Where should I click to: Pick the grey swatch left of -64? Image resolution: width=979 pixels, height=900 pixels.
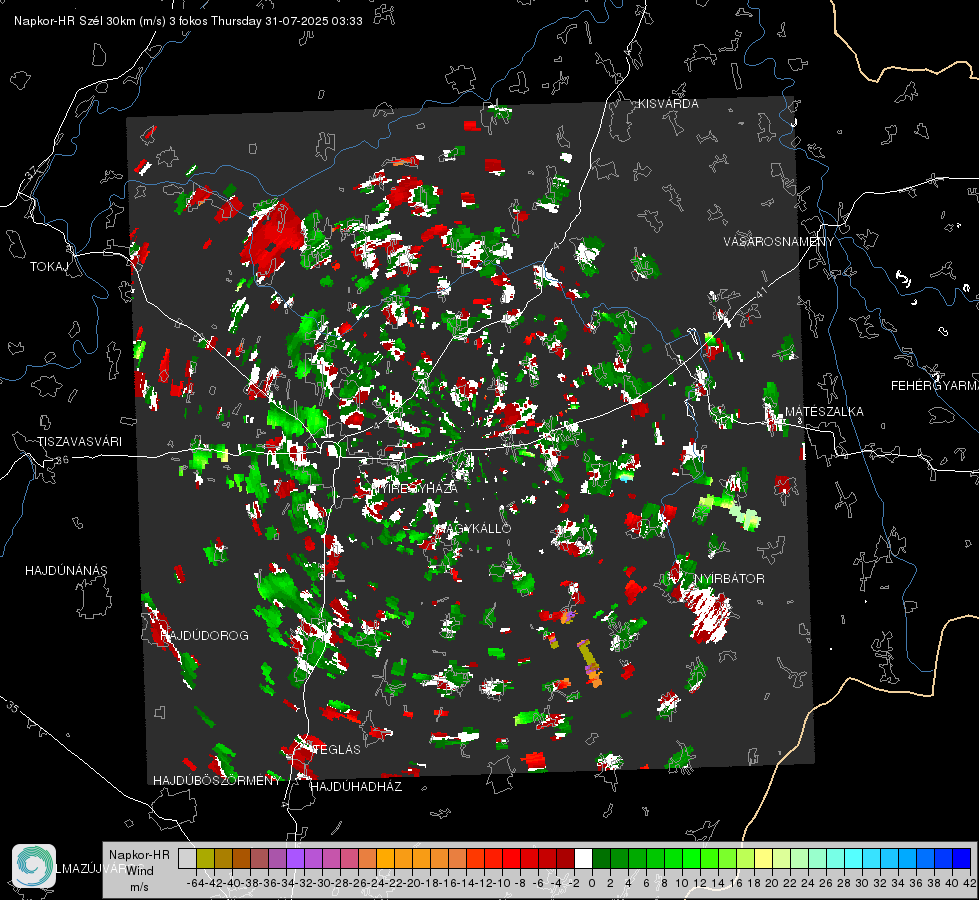click(x=187, y=858)
